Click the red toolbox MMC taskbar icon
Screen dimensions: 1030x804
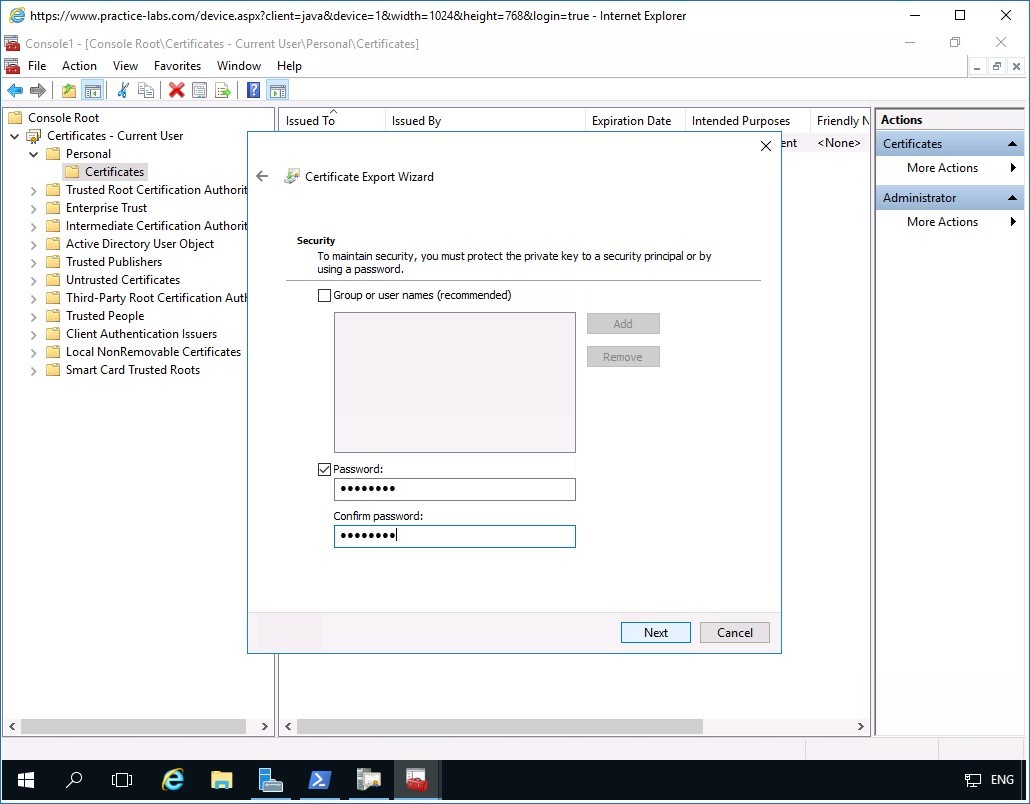[x=416, y=780]
